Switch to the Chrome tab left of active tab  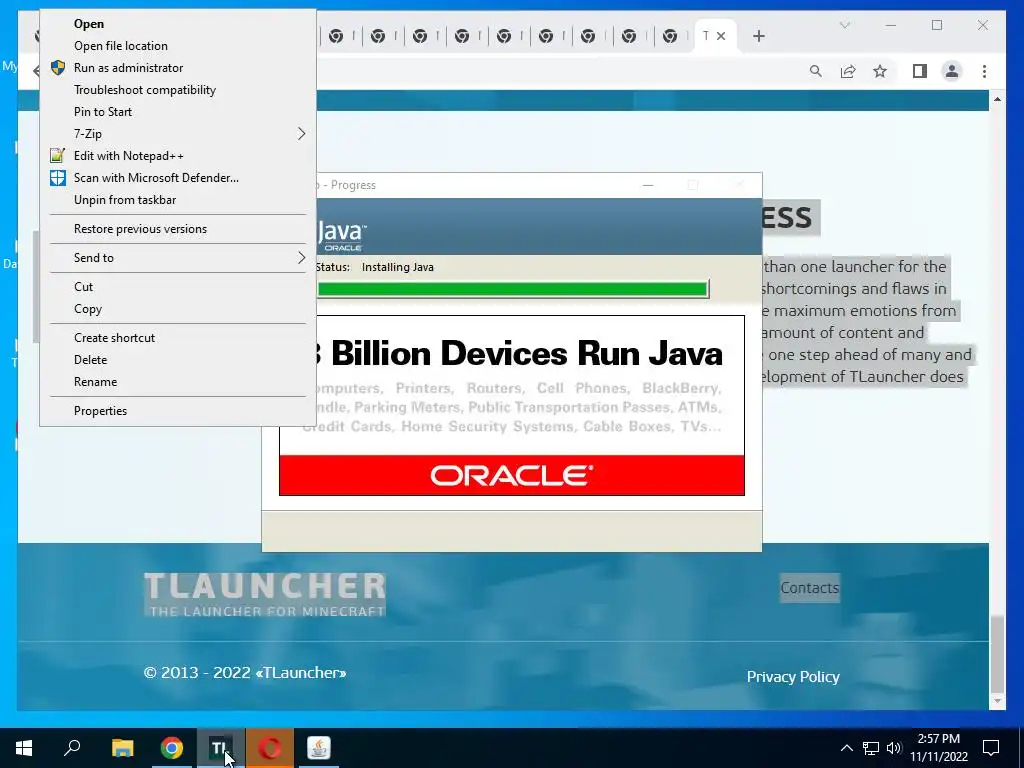click(670, 37)
